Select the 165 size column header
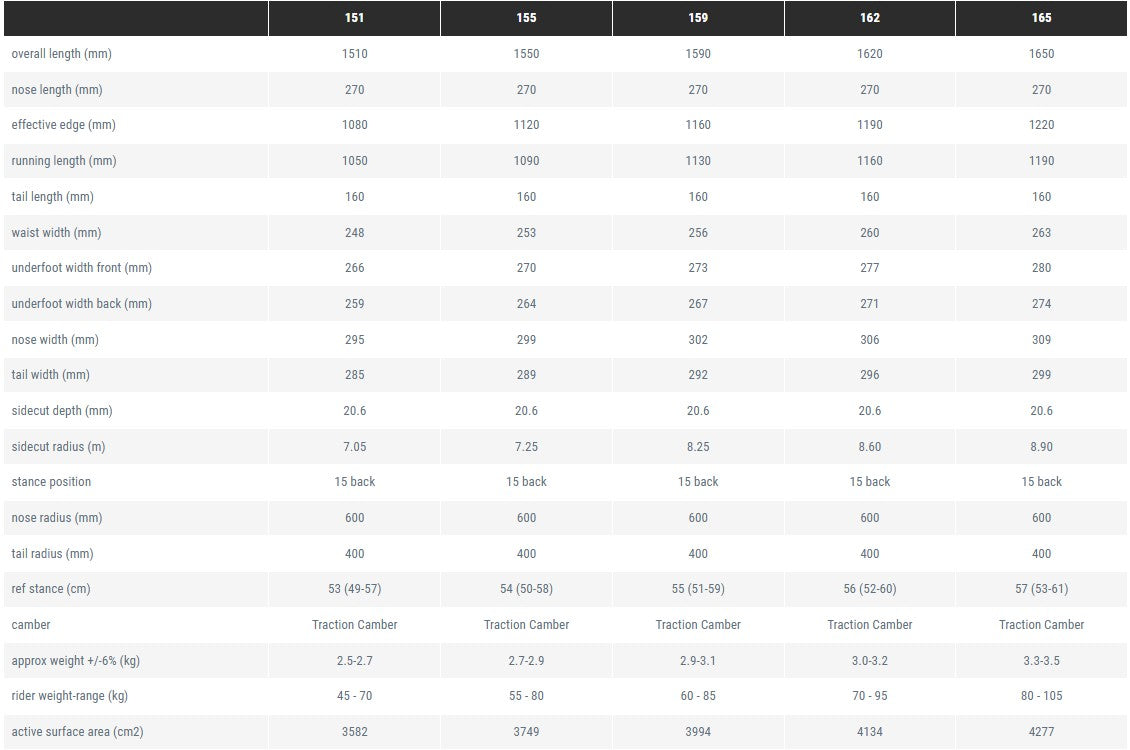 point(1041,18)
